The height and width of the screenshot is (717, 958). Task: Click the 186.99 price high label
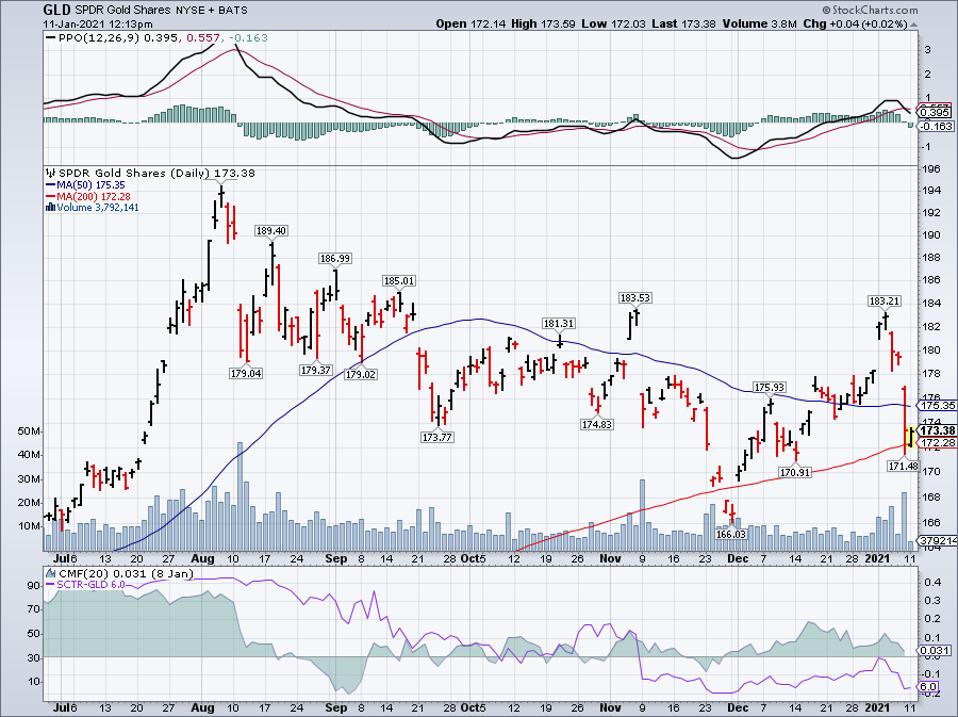click(x=335, y=258)
